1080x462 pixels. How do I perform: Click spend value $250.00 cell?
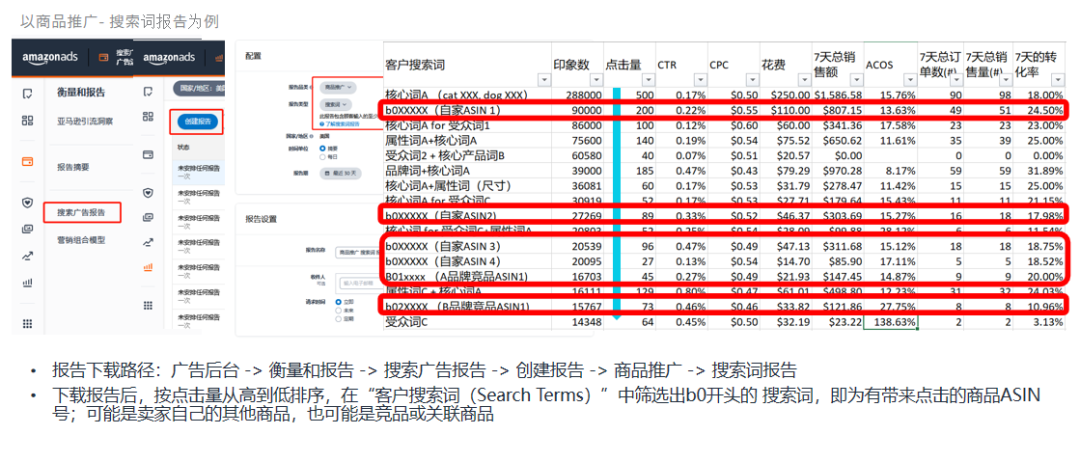(x=786, y=95)
